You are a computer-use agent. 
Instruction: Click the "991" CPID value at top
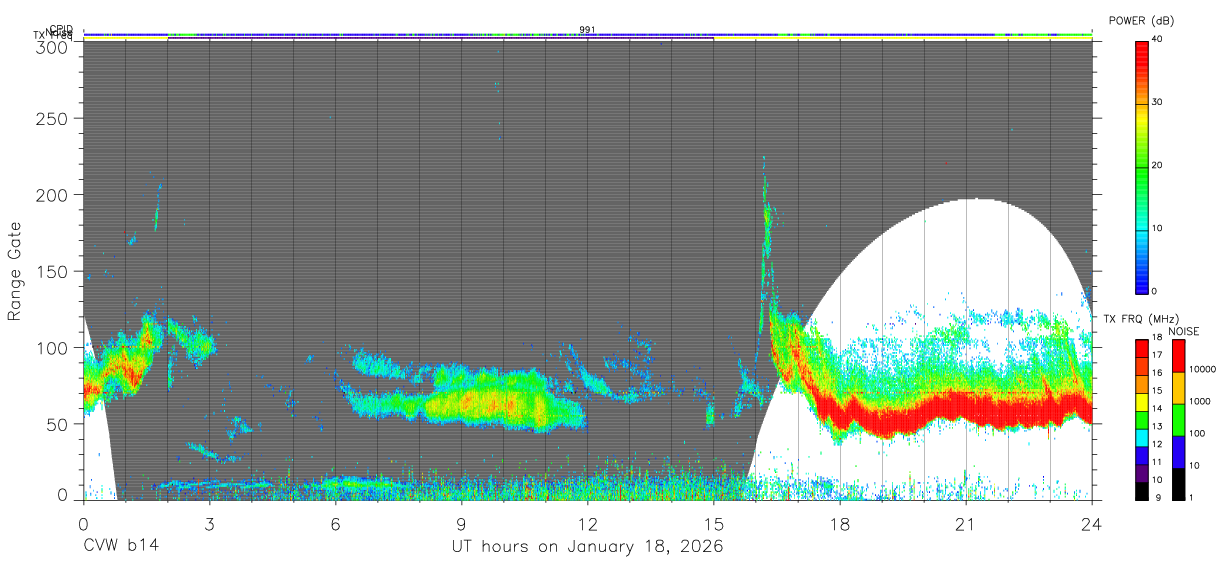pyautogui.click(x=587, y=29)
